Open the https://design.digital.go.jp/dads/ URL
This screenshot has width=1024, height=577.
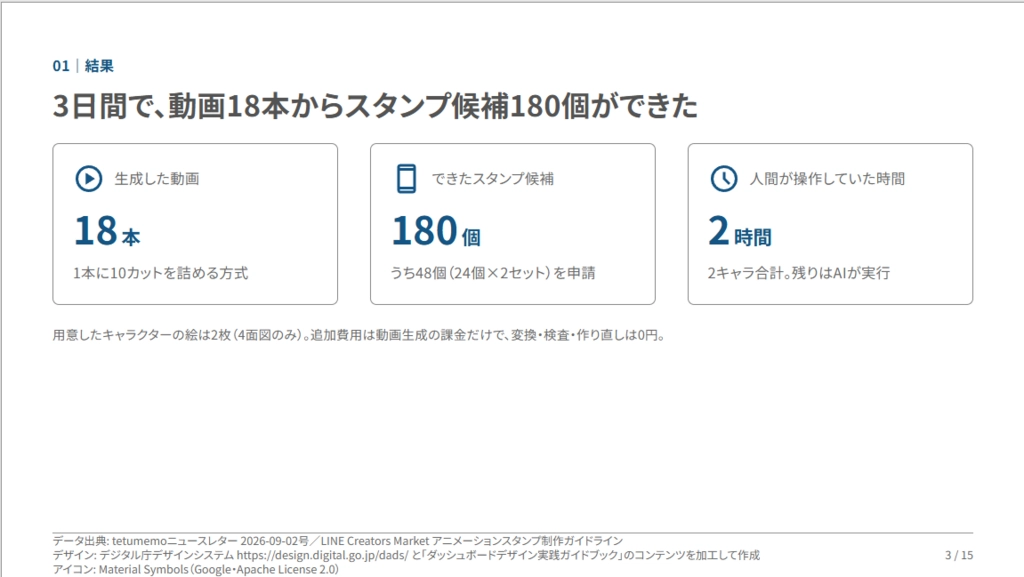coord(322,555)
